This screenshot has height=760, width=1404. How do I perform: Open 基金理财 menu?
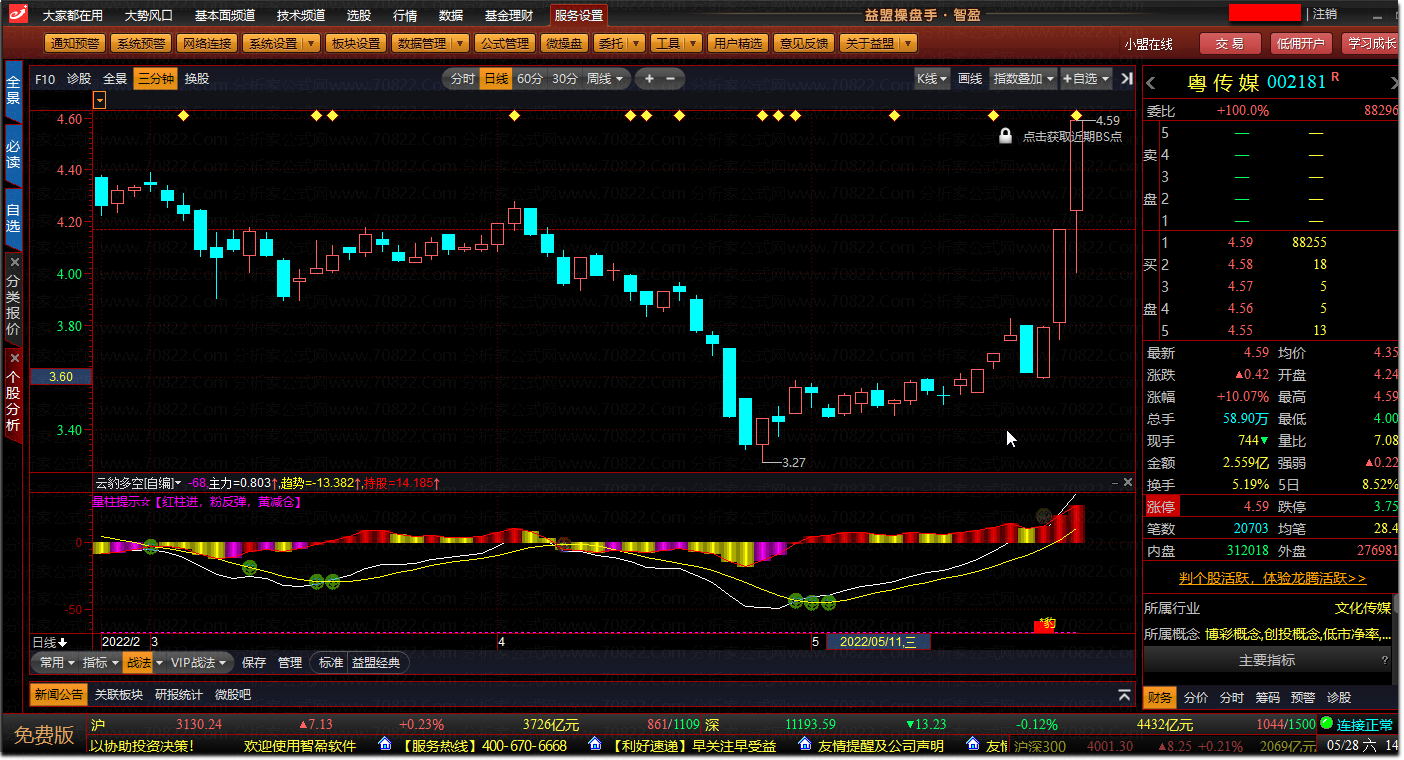point(509,16)
